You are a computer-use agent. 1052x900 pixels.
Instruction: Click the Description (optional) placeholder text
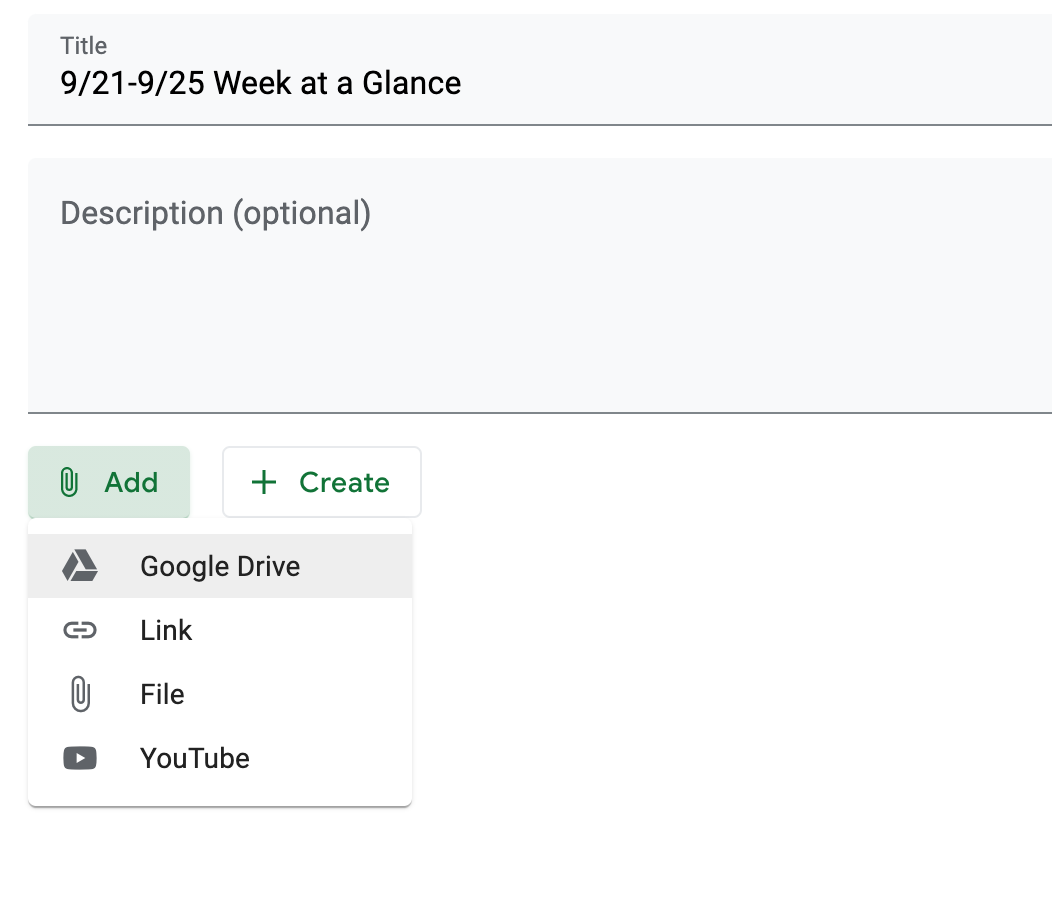pos(216,213)
